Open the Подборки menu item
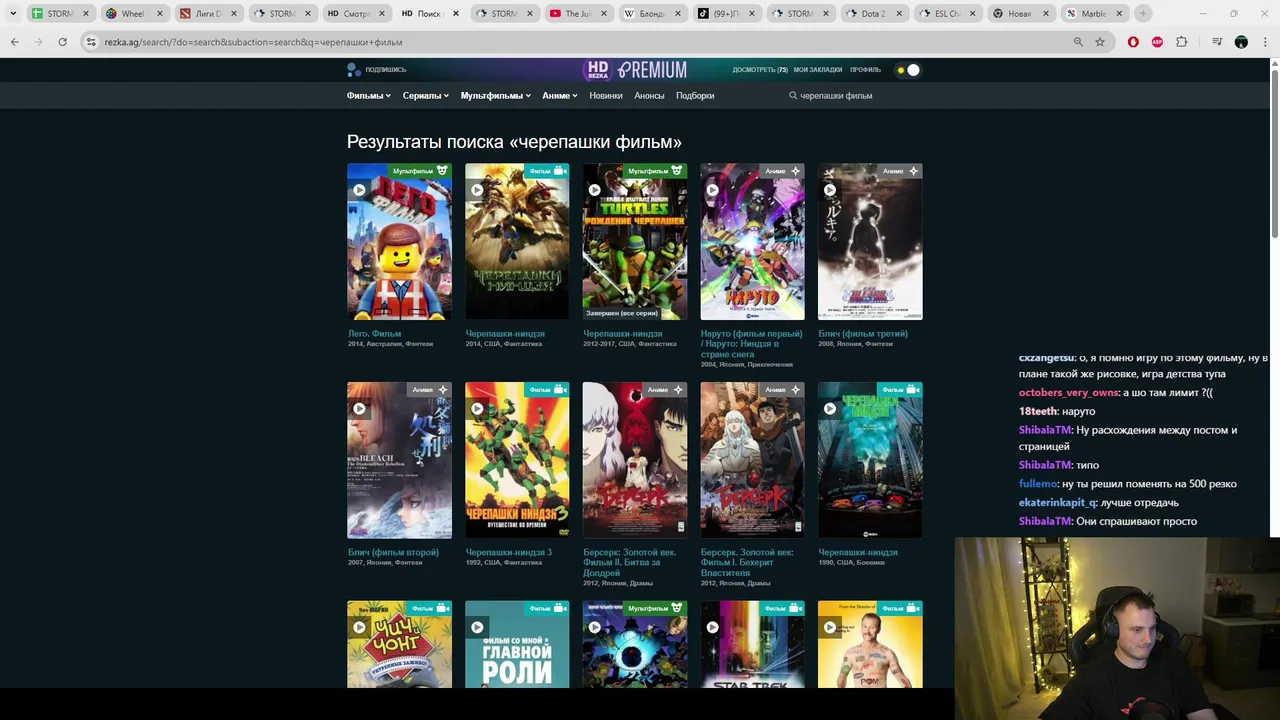1280x720 pixels. point(695,96)
